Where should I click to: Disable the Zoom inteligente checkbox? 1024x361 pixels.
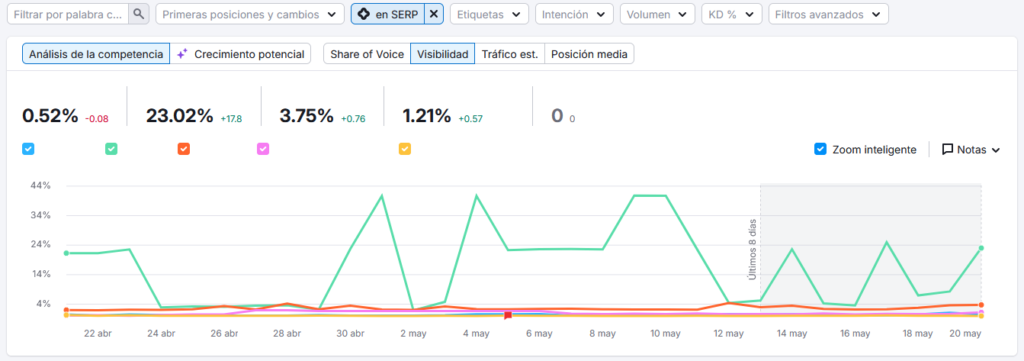[x=820, y=149]
